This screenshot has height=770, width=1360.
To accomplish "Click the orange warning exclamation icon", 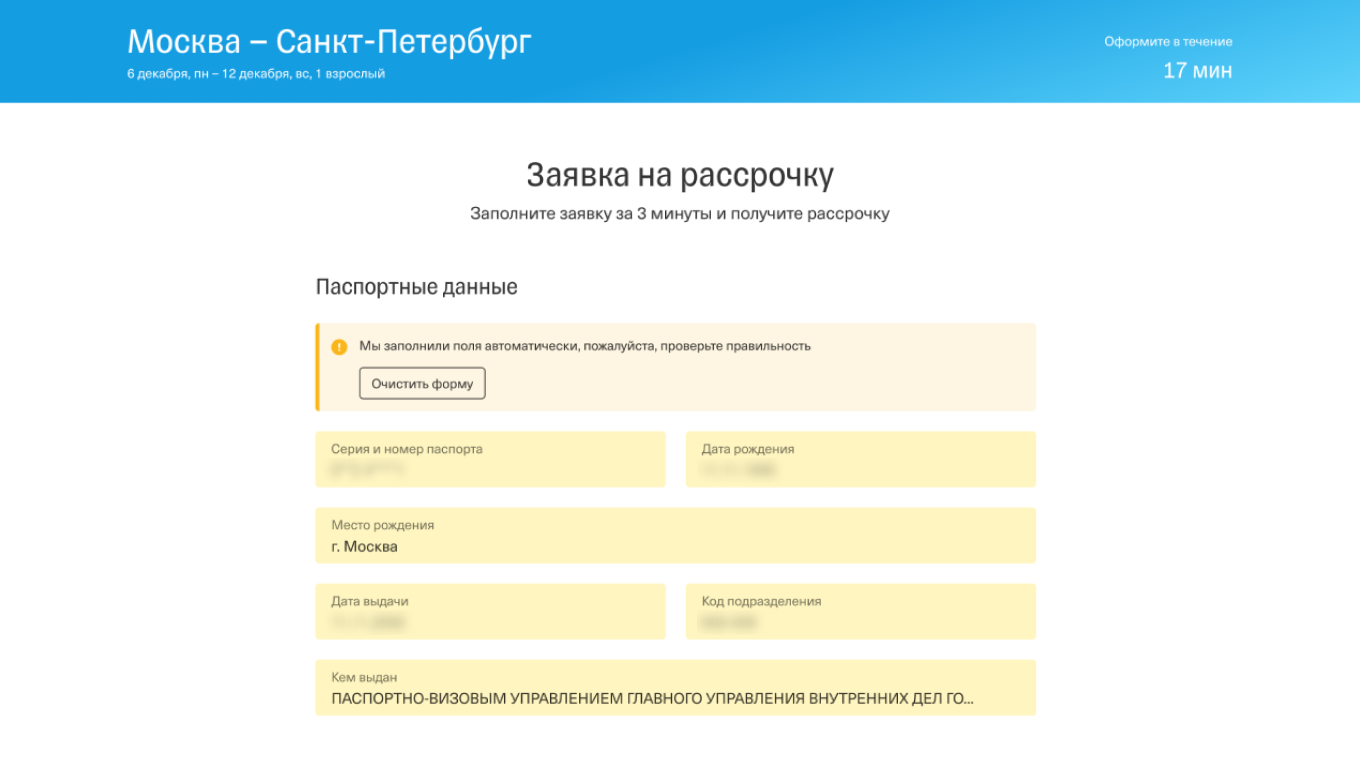I will (340, 345).
